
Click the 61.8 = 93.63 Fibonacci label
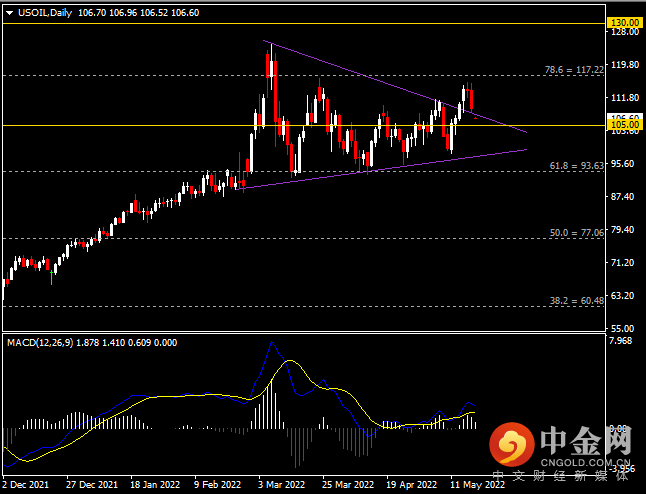(575, 166)
